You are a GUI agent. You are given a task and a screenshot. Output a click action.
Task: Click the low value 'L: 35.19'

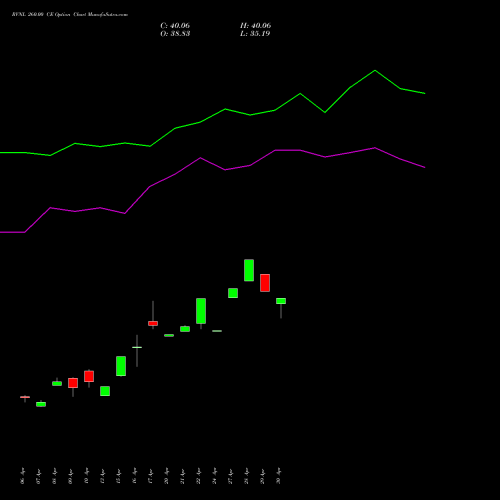[x=255, y=34]
